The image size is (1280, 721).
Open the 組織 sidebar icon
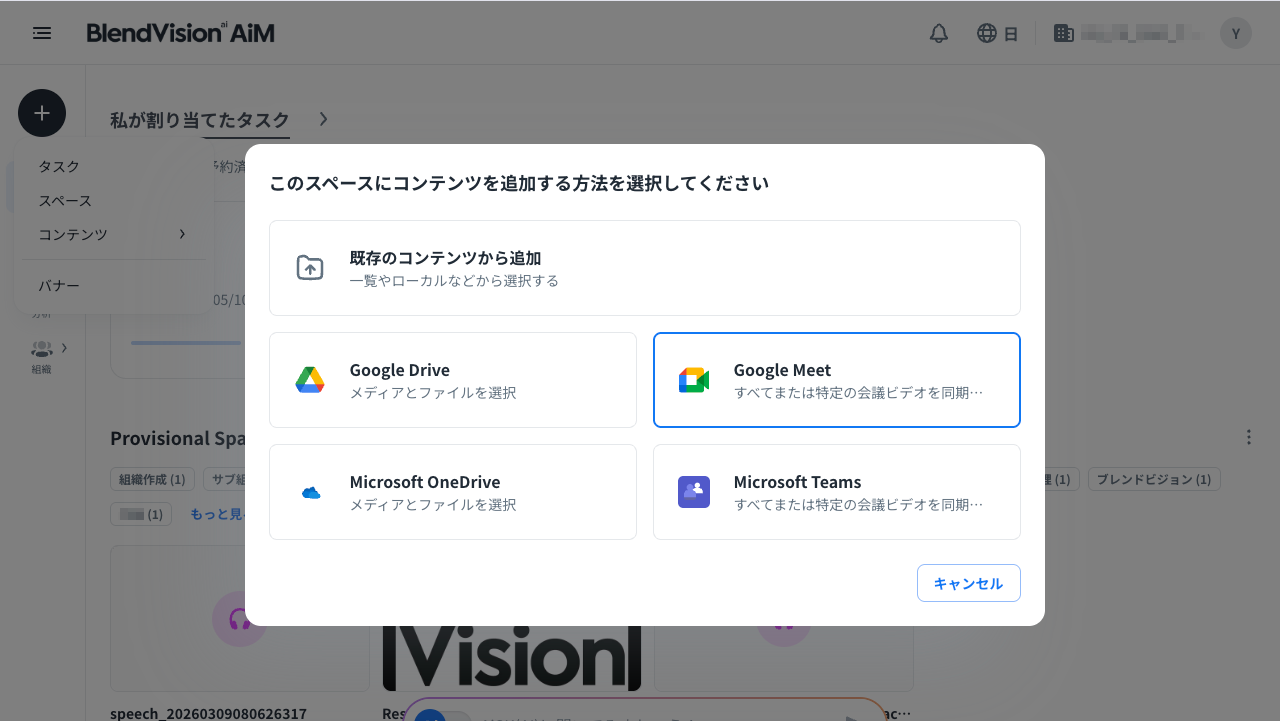point(41,349)
